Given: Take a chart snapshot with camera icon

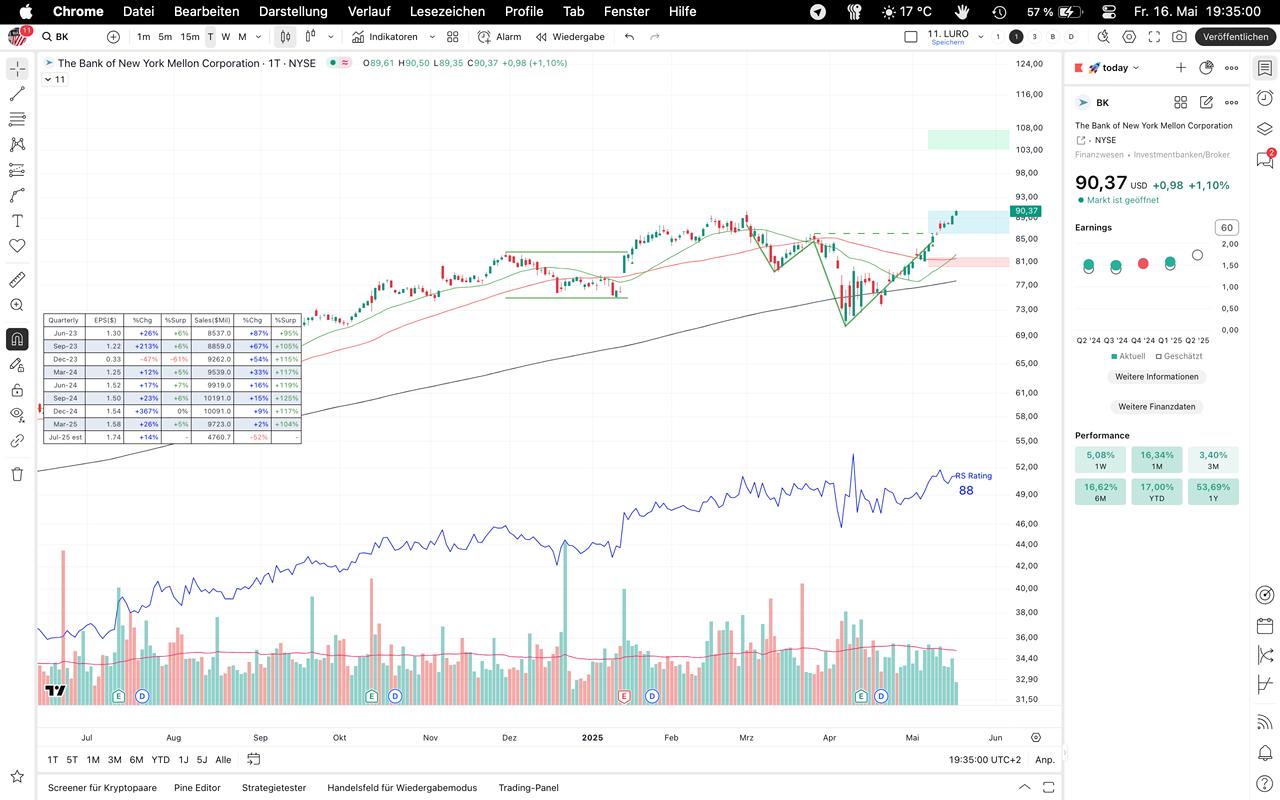Looking at the screenshot, I should click(x=1179, y=37).
